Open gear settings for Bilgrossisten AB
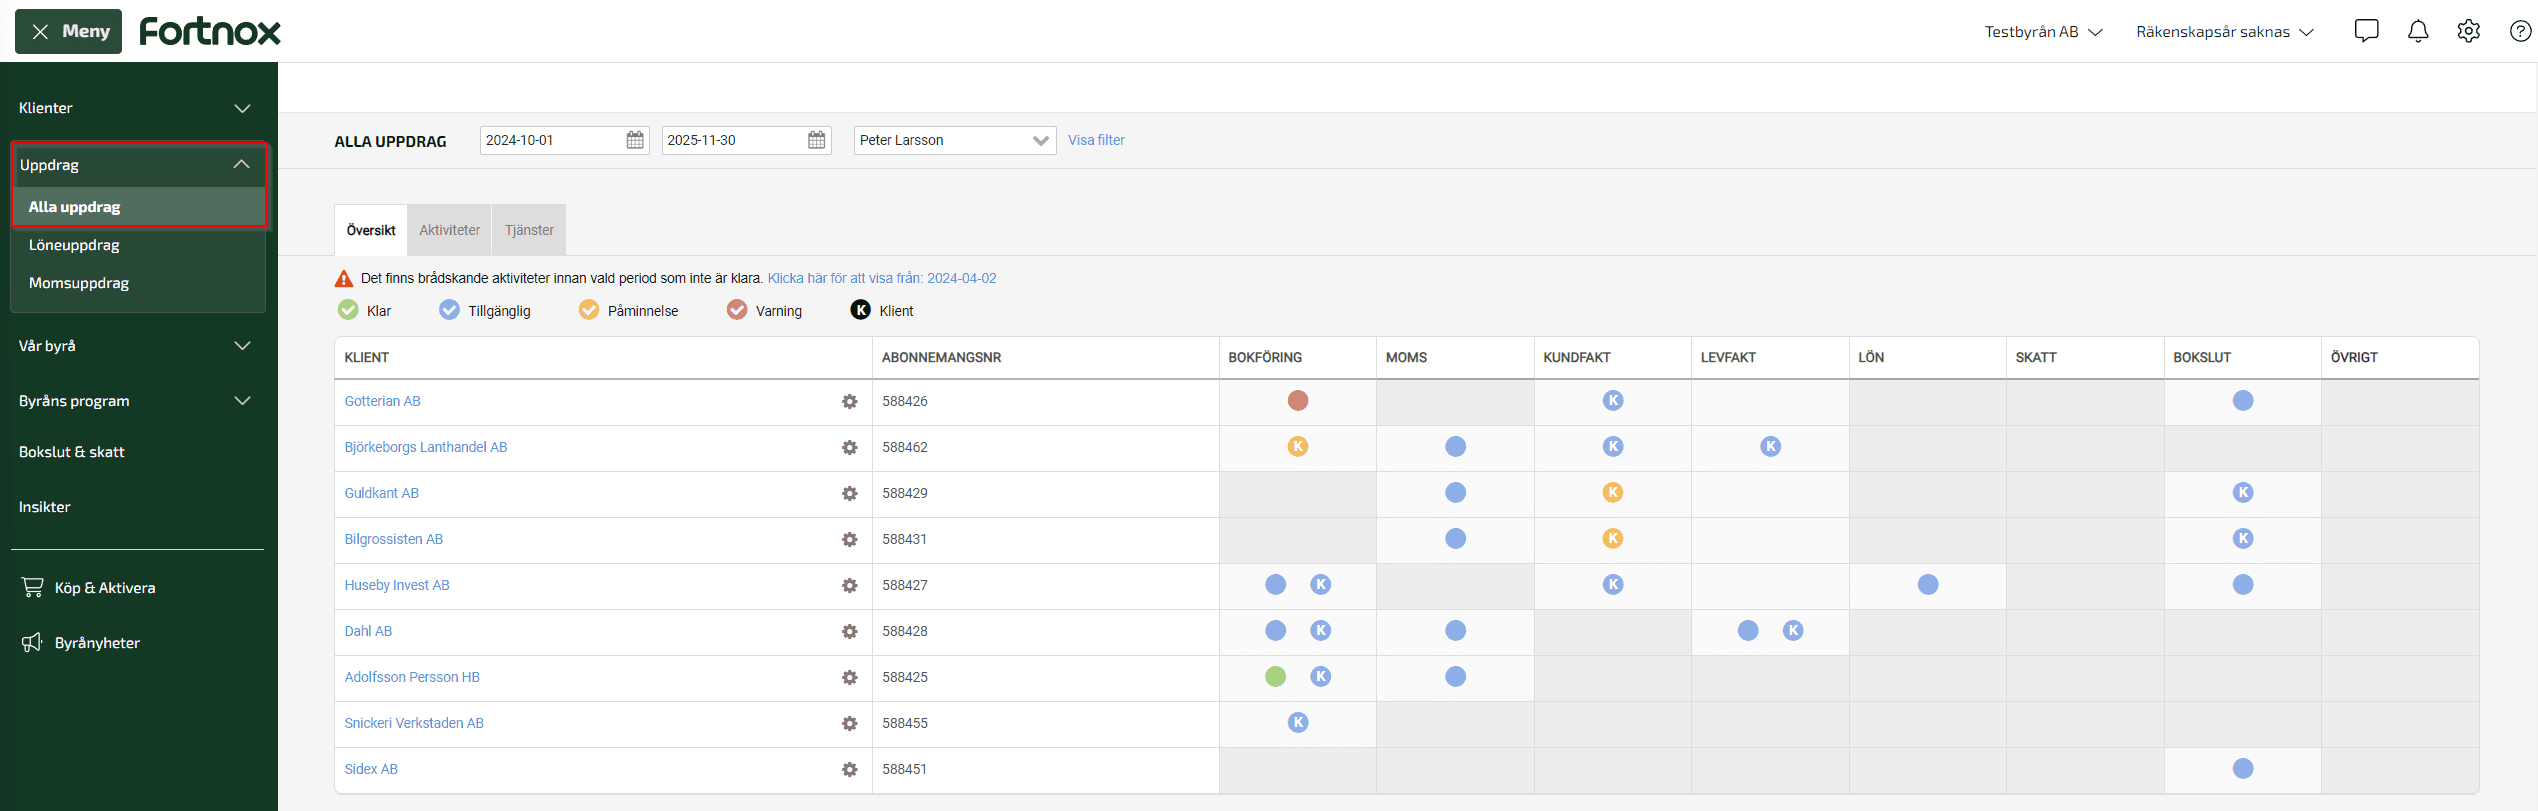The image size is (2538, 811). (850, 539)
